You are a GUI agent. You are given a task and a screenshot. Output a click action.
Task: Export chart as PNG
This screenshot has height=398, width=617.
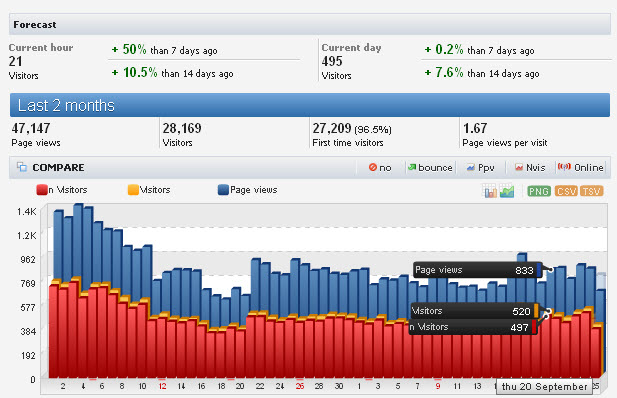coord(539,191)
